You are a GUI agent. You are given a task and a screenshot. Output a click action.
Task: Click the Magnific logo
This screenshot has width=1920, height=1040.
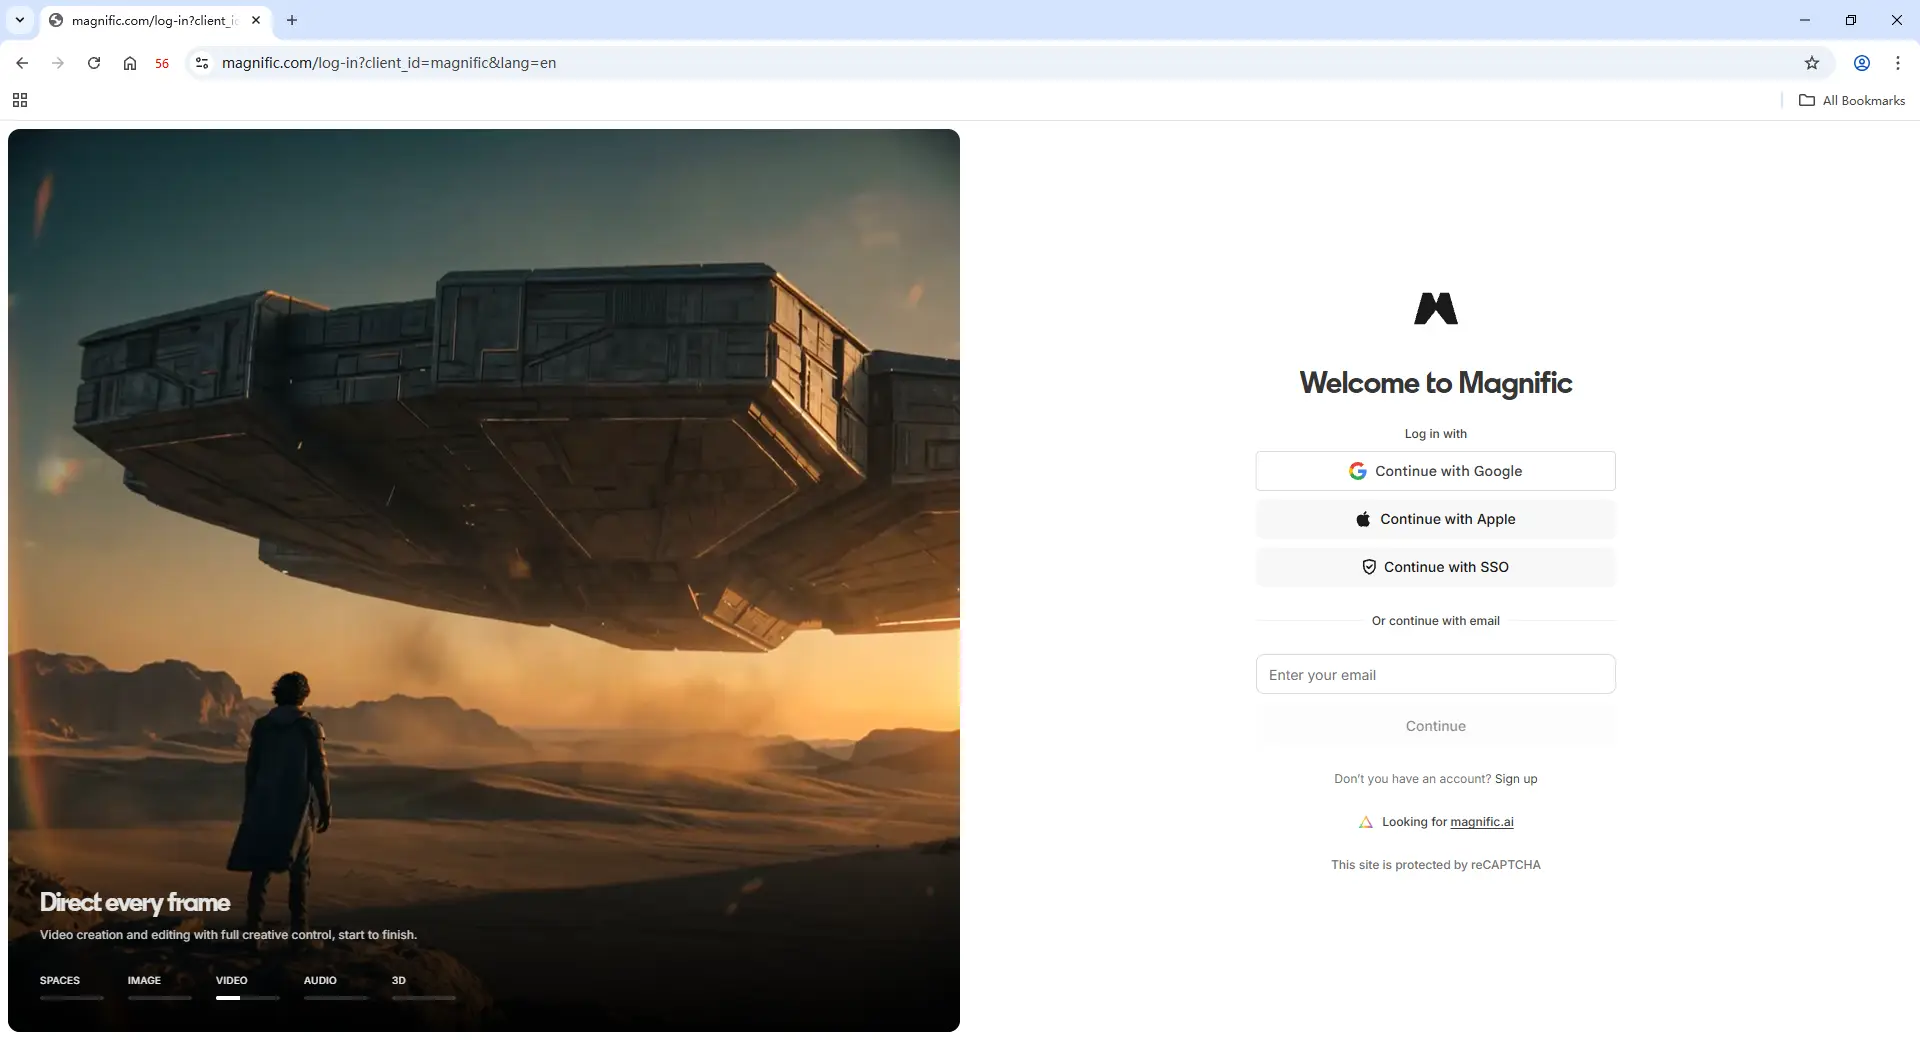[1436, 309]
